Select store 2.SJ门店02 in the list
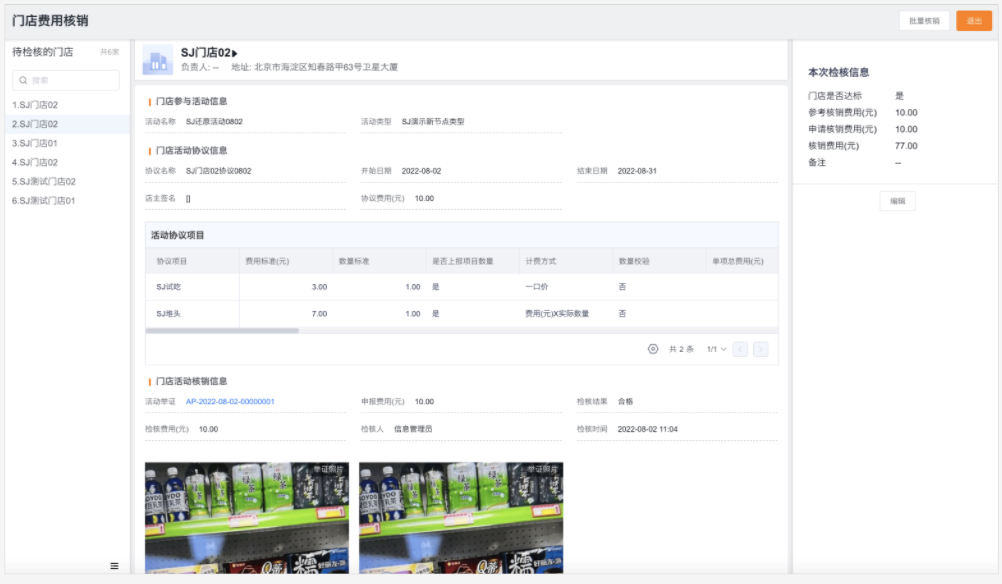The width and height of the screenshot is (1002, 584). (x=67, y=124)
